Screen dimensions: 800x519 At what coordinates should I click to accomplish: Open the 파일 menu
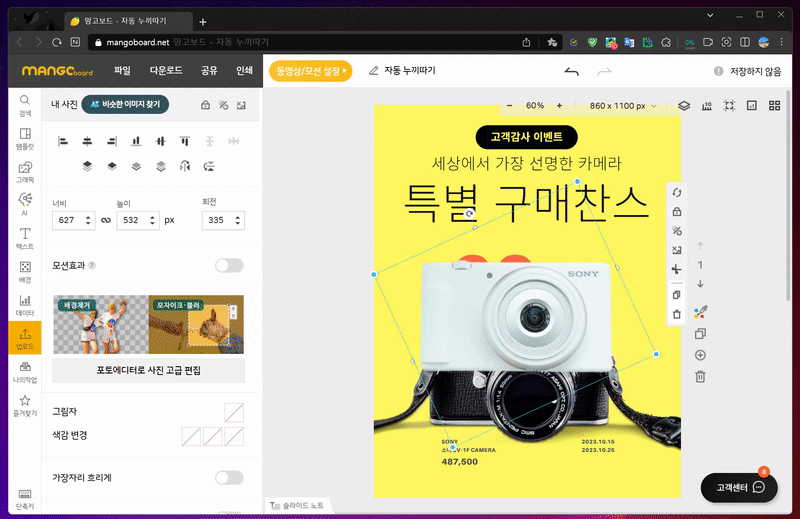tap(122, 70)
